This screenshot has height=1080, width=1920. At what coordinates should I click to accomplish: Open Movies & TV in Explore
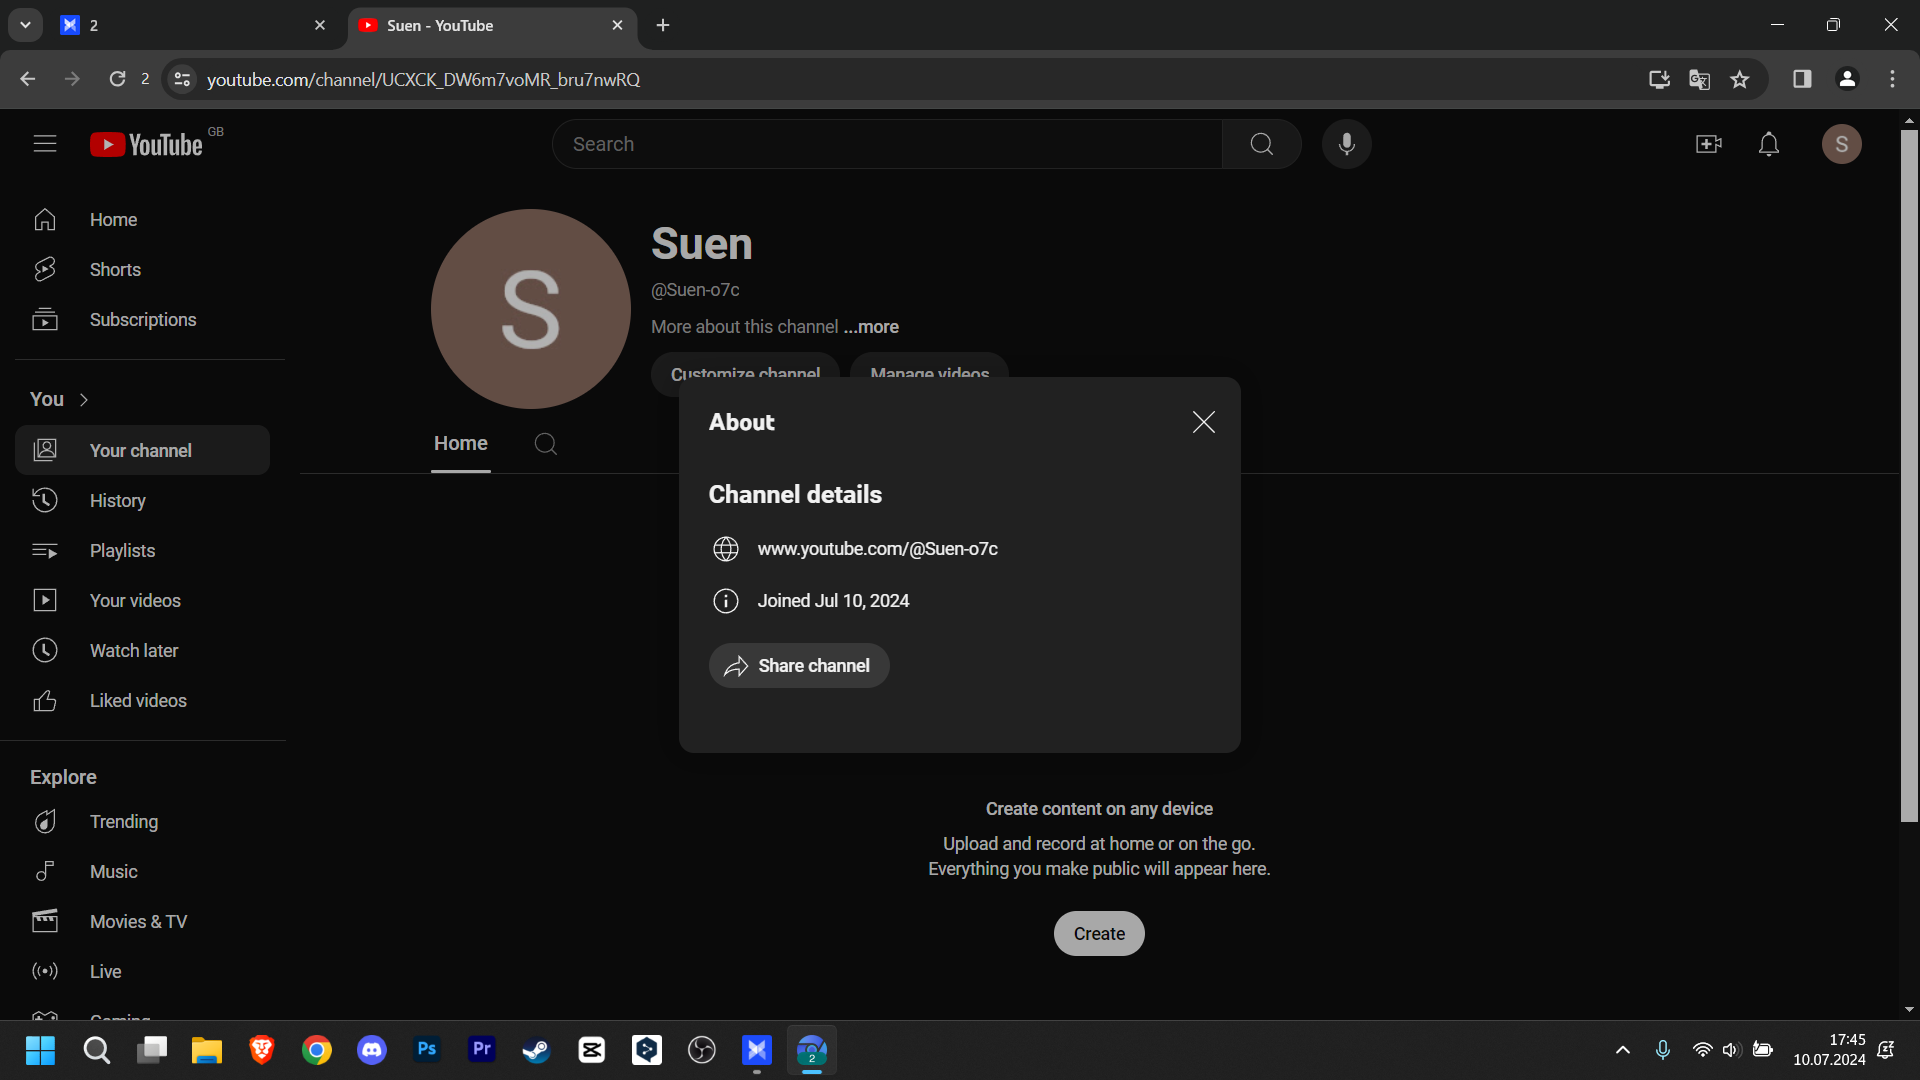[x=142, y=922]
